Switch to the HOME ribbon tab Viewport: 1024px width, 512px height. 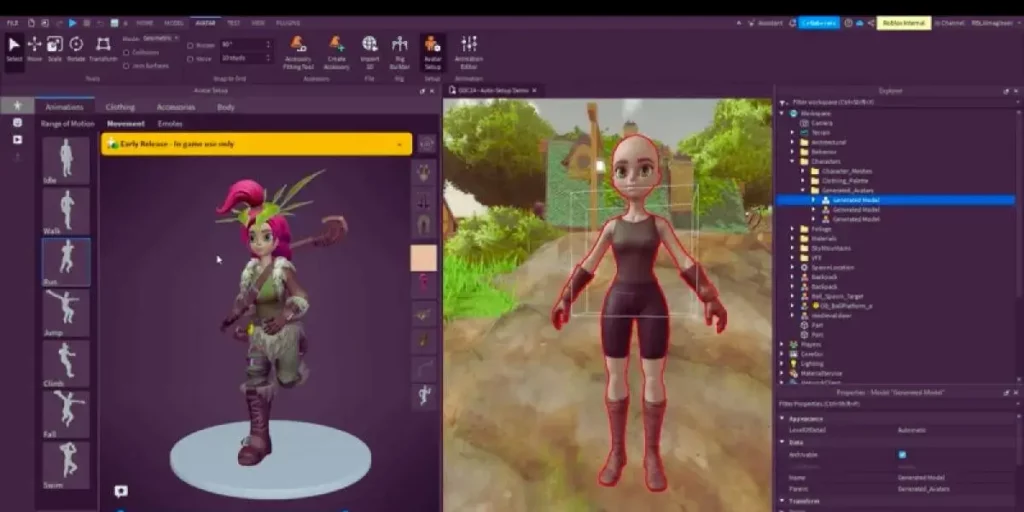pos(144,23)
